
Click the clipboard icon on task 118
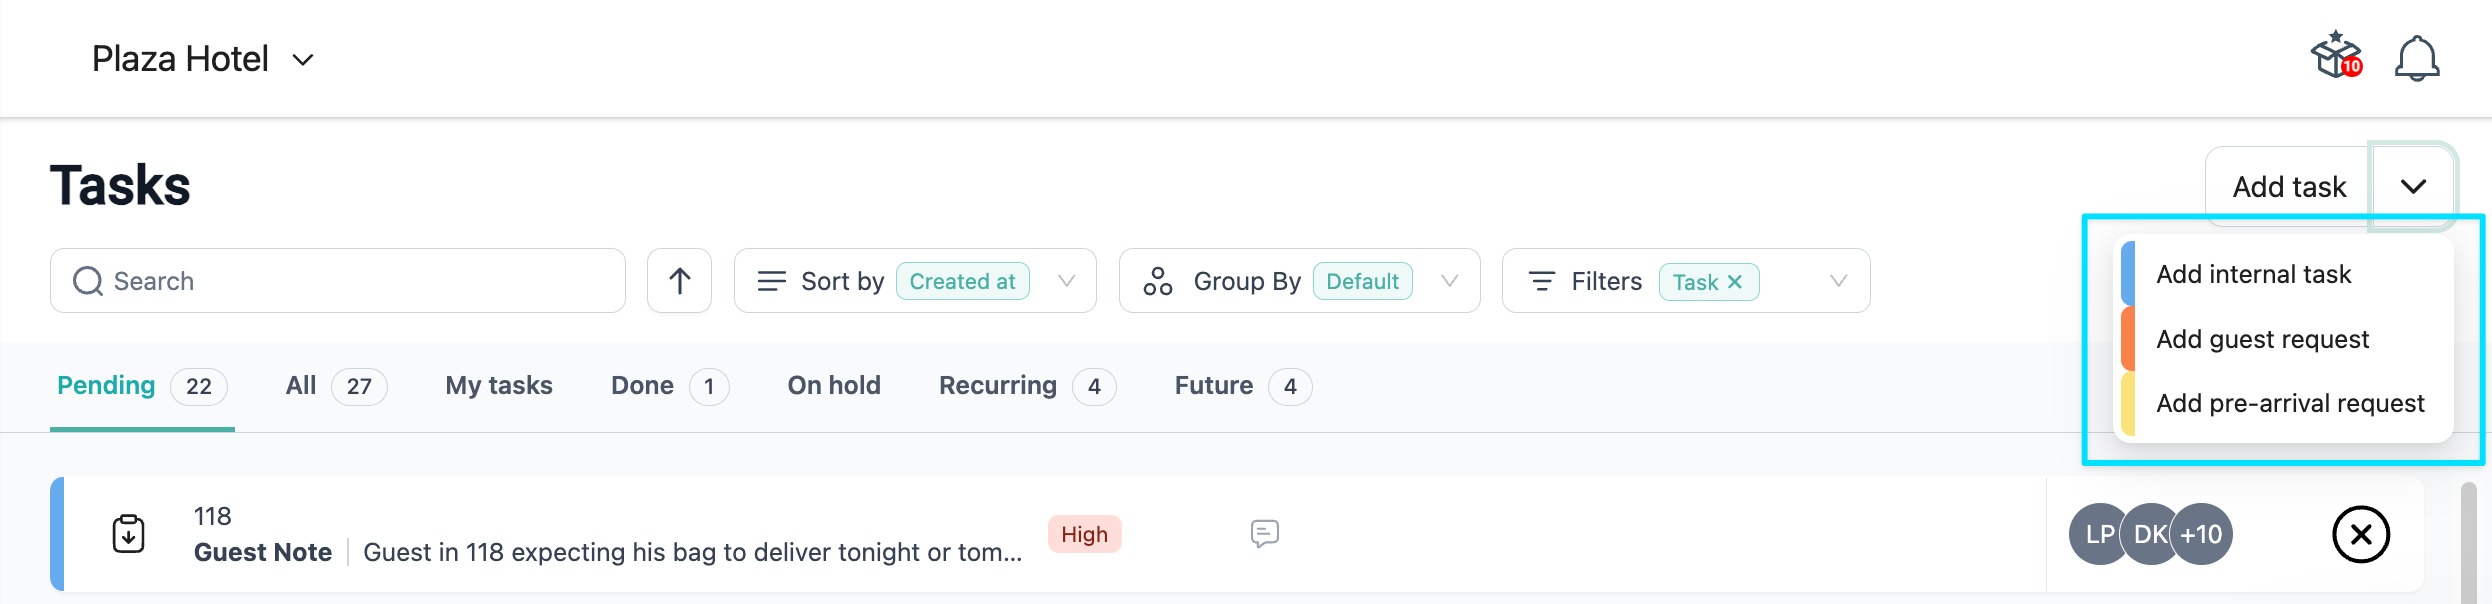point(129,534)
